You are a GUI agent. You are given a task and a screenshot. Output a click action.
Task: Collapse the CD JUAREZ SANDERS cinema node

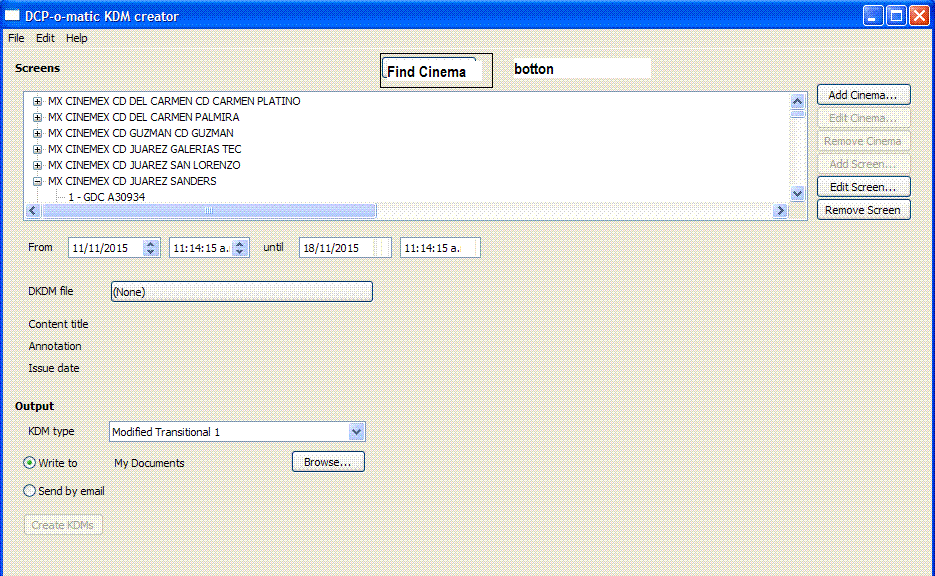[38, 181]
